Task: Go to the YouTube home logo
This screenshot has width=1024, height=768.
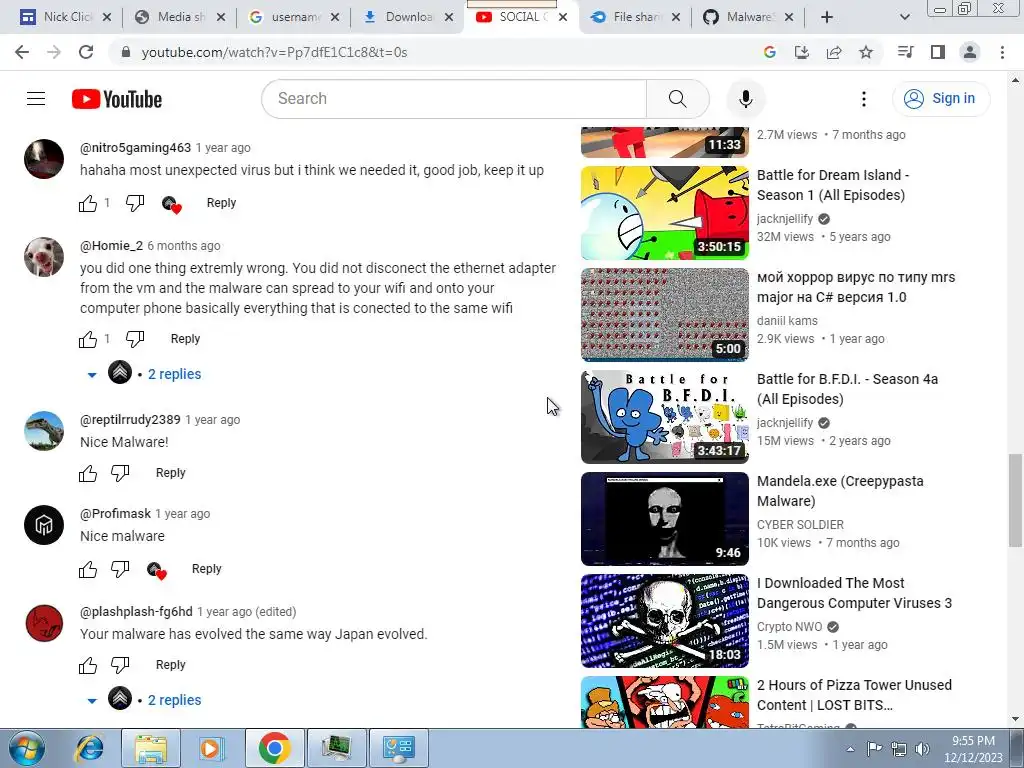Action: 117,99
